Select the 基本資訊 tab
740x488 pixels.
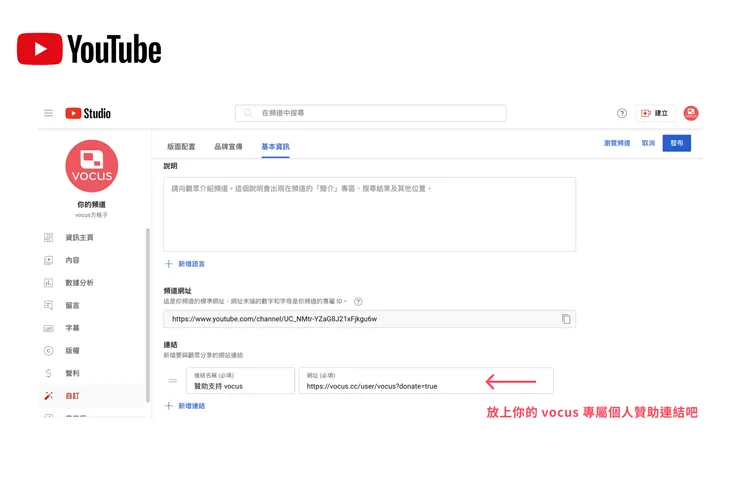pos(276,147)
